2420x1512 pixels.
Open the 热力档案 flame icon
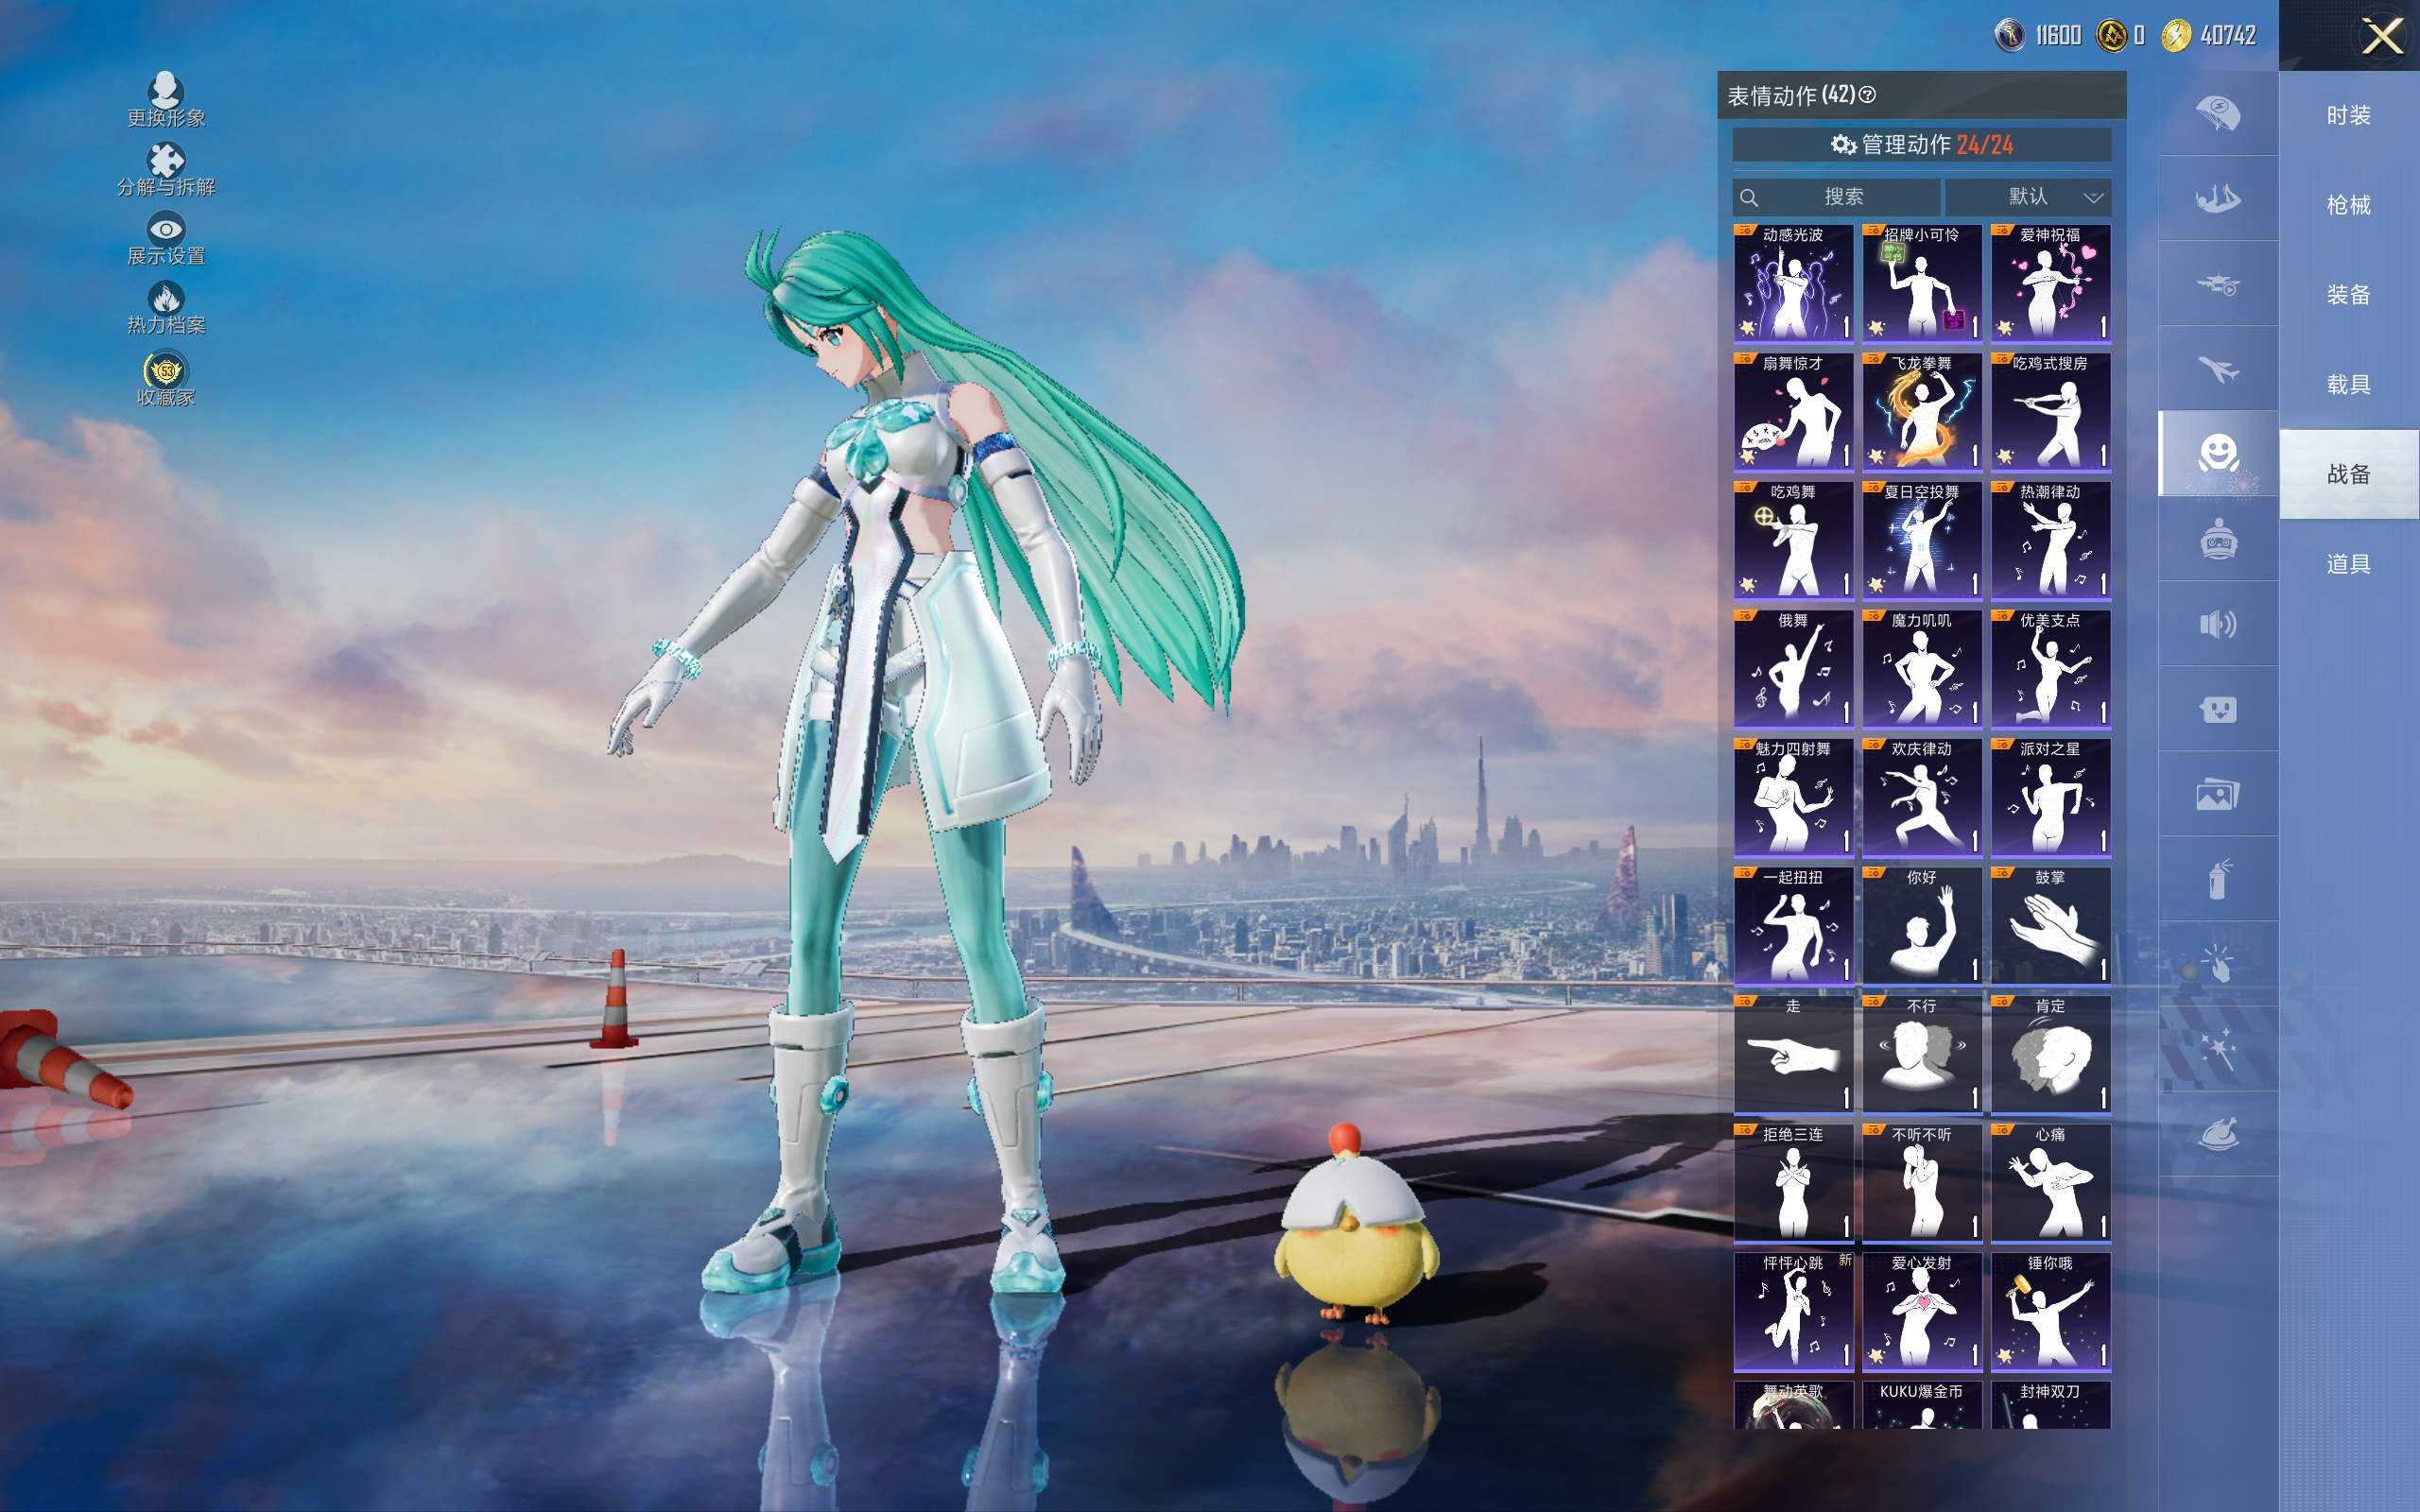click(x=166, y=307)
